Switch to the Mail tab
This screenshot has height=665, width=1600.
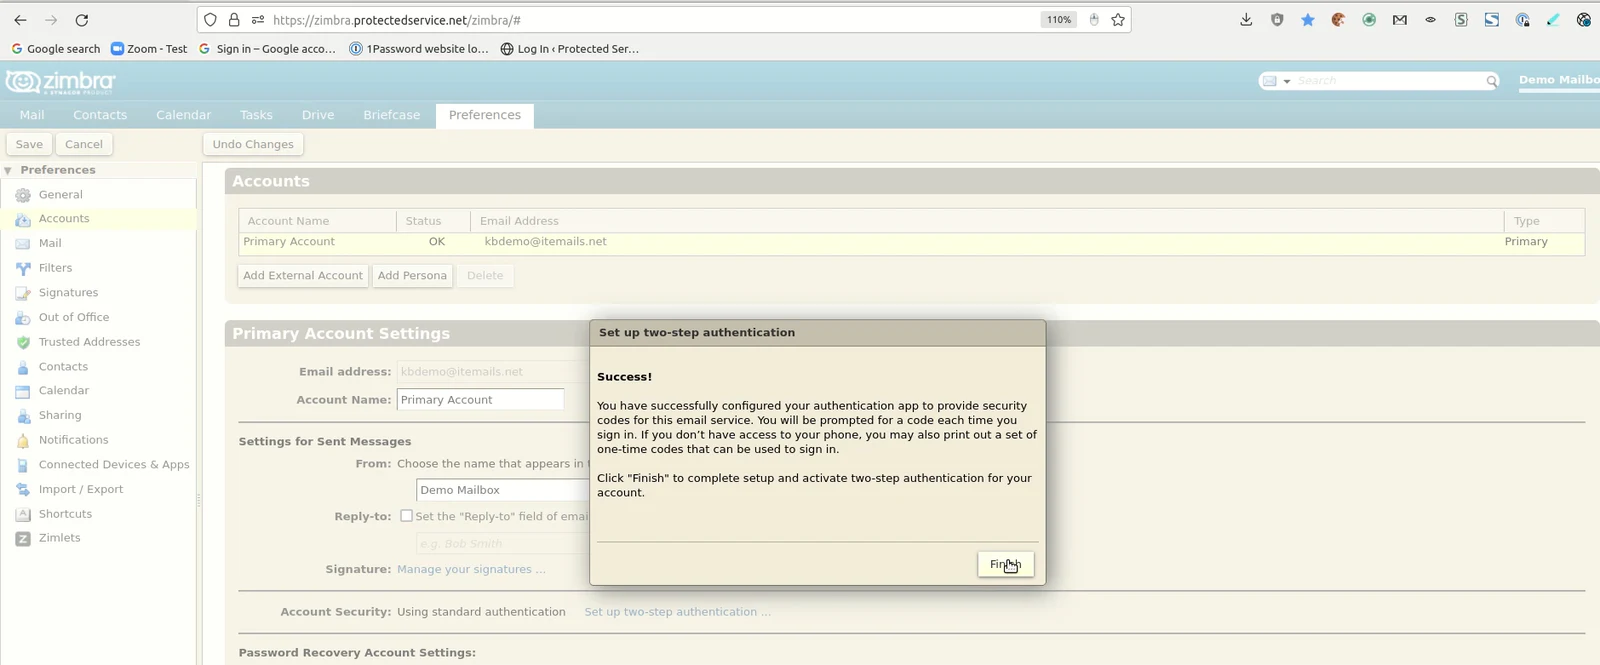point(32,115)
